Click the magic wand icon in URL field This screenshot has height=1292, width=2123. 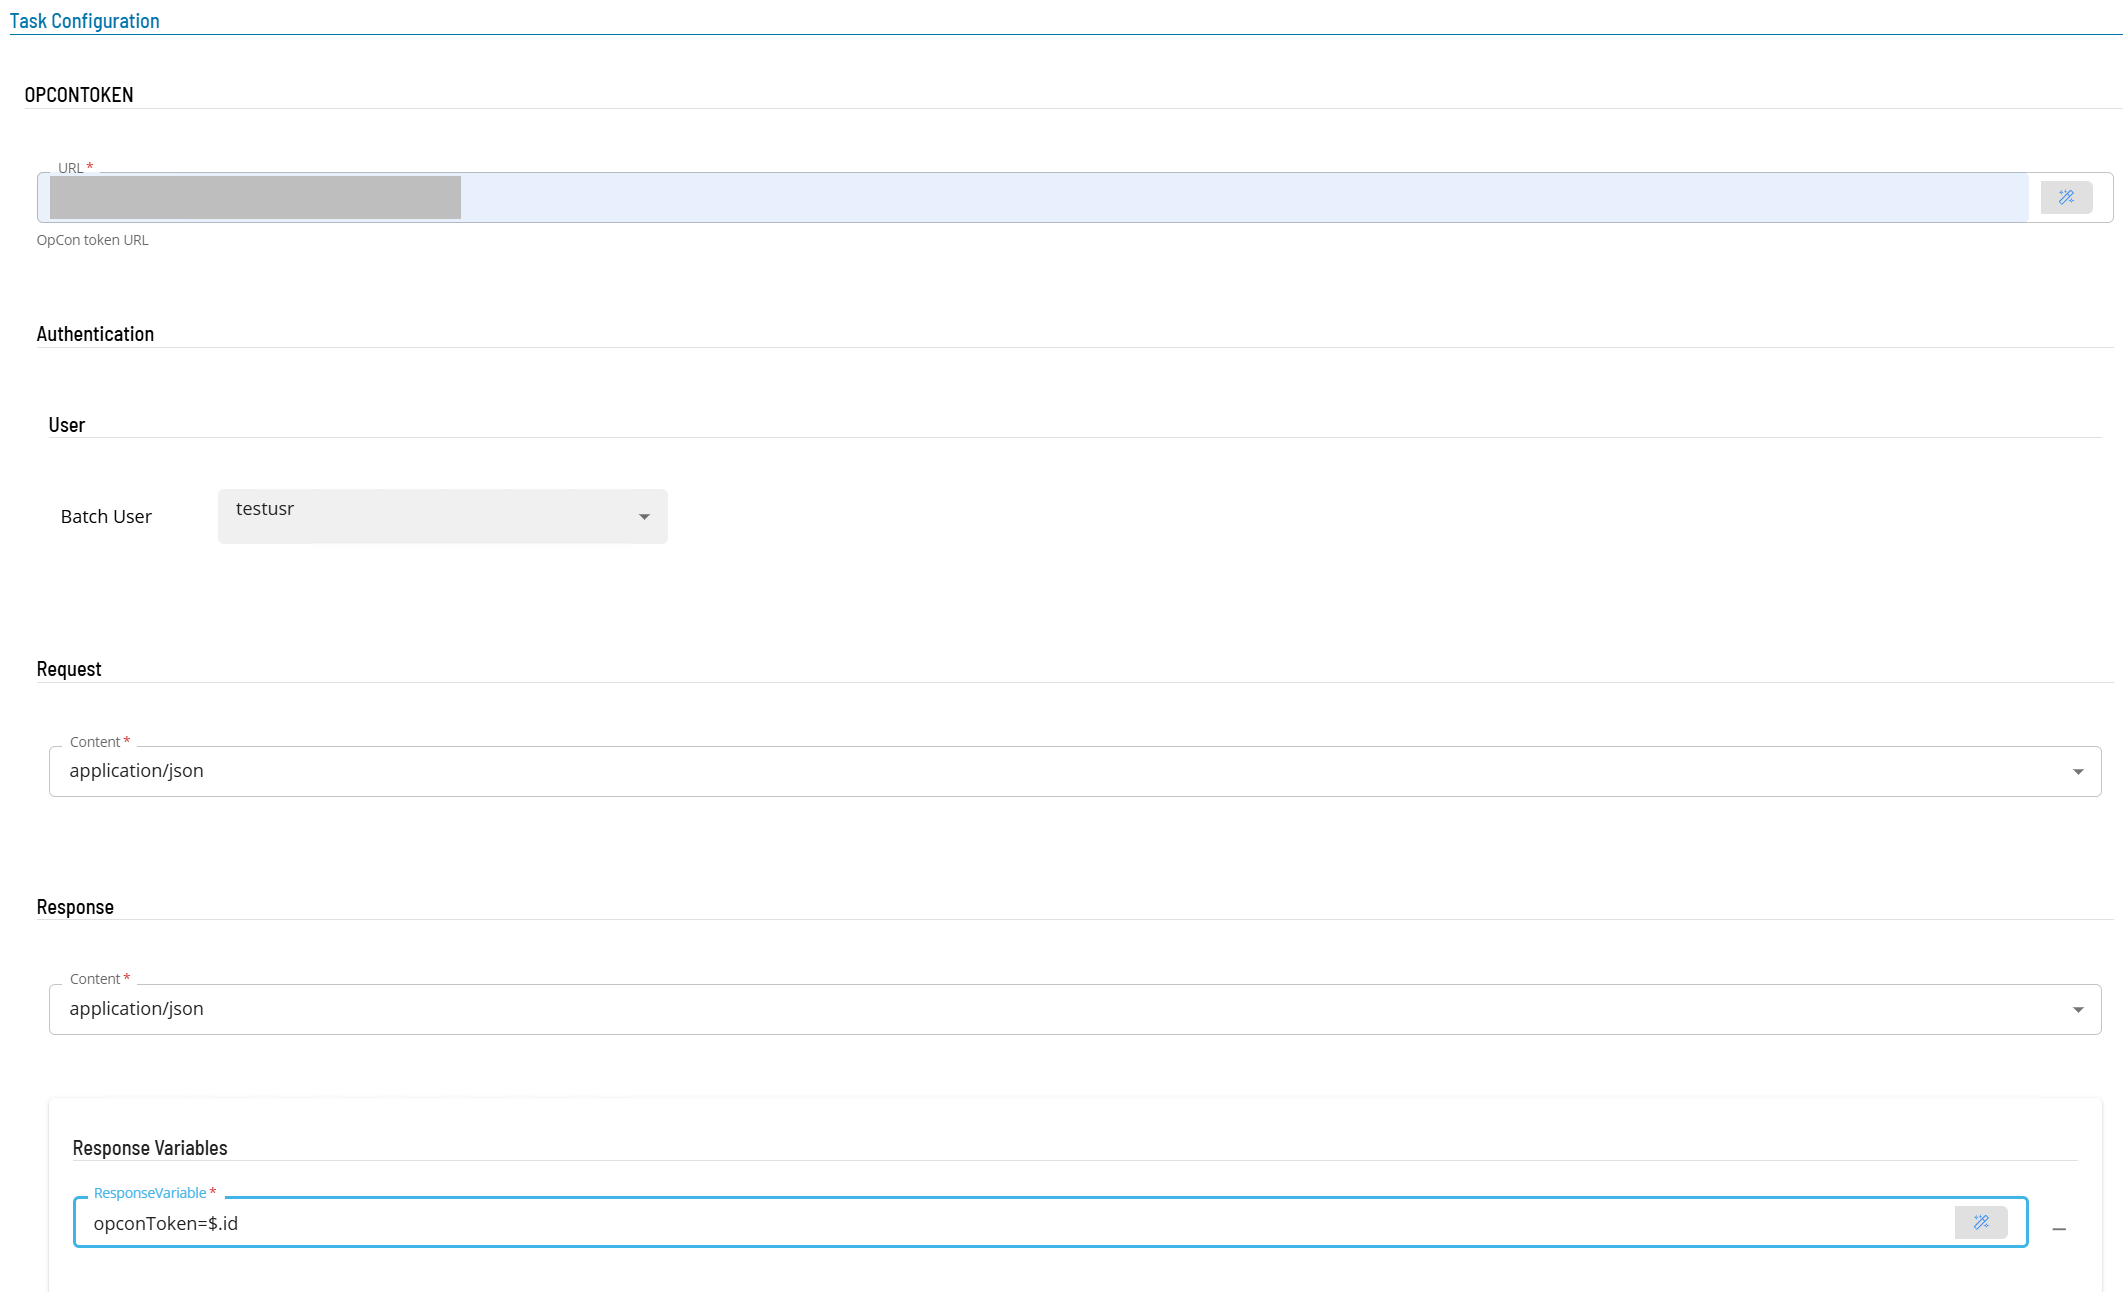2066,198
